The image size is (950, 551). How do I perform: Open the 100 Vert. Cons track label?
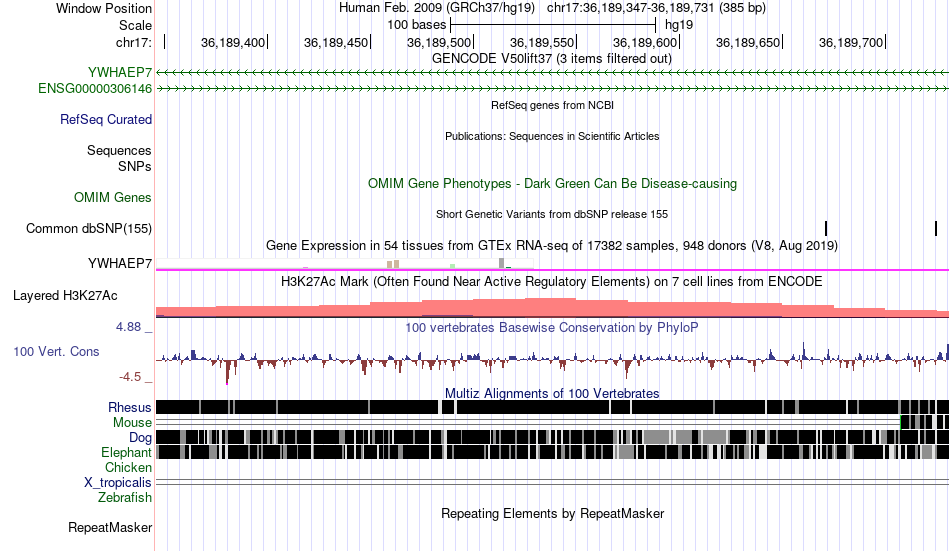(56, 352)
